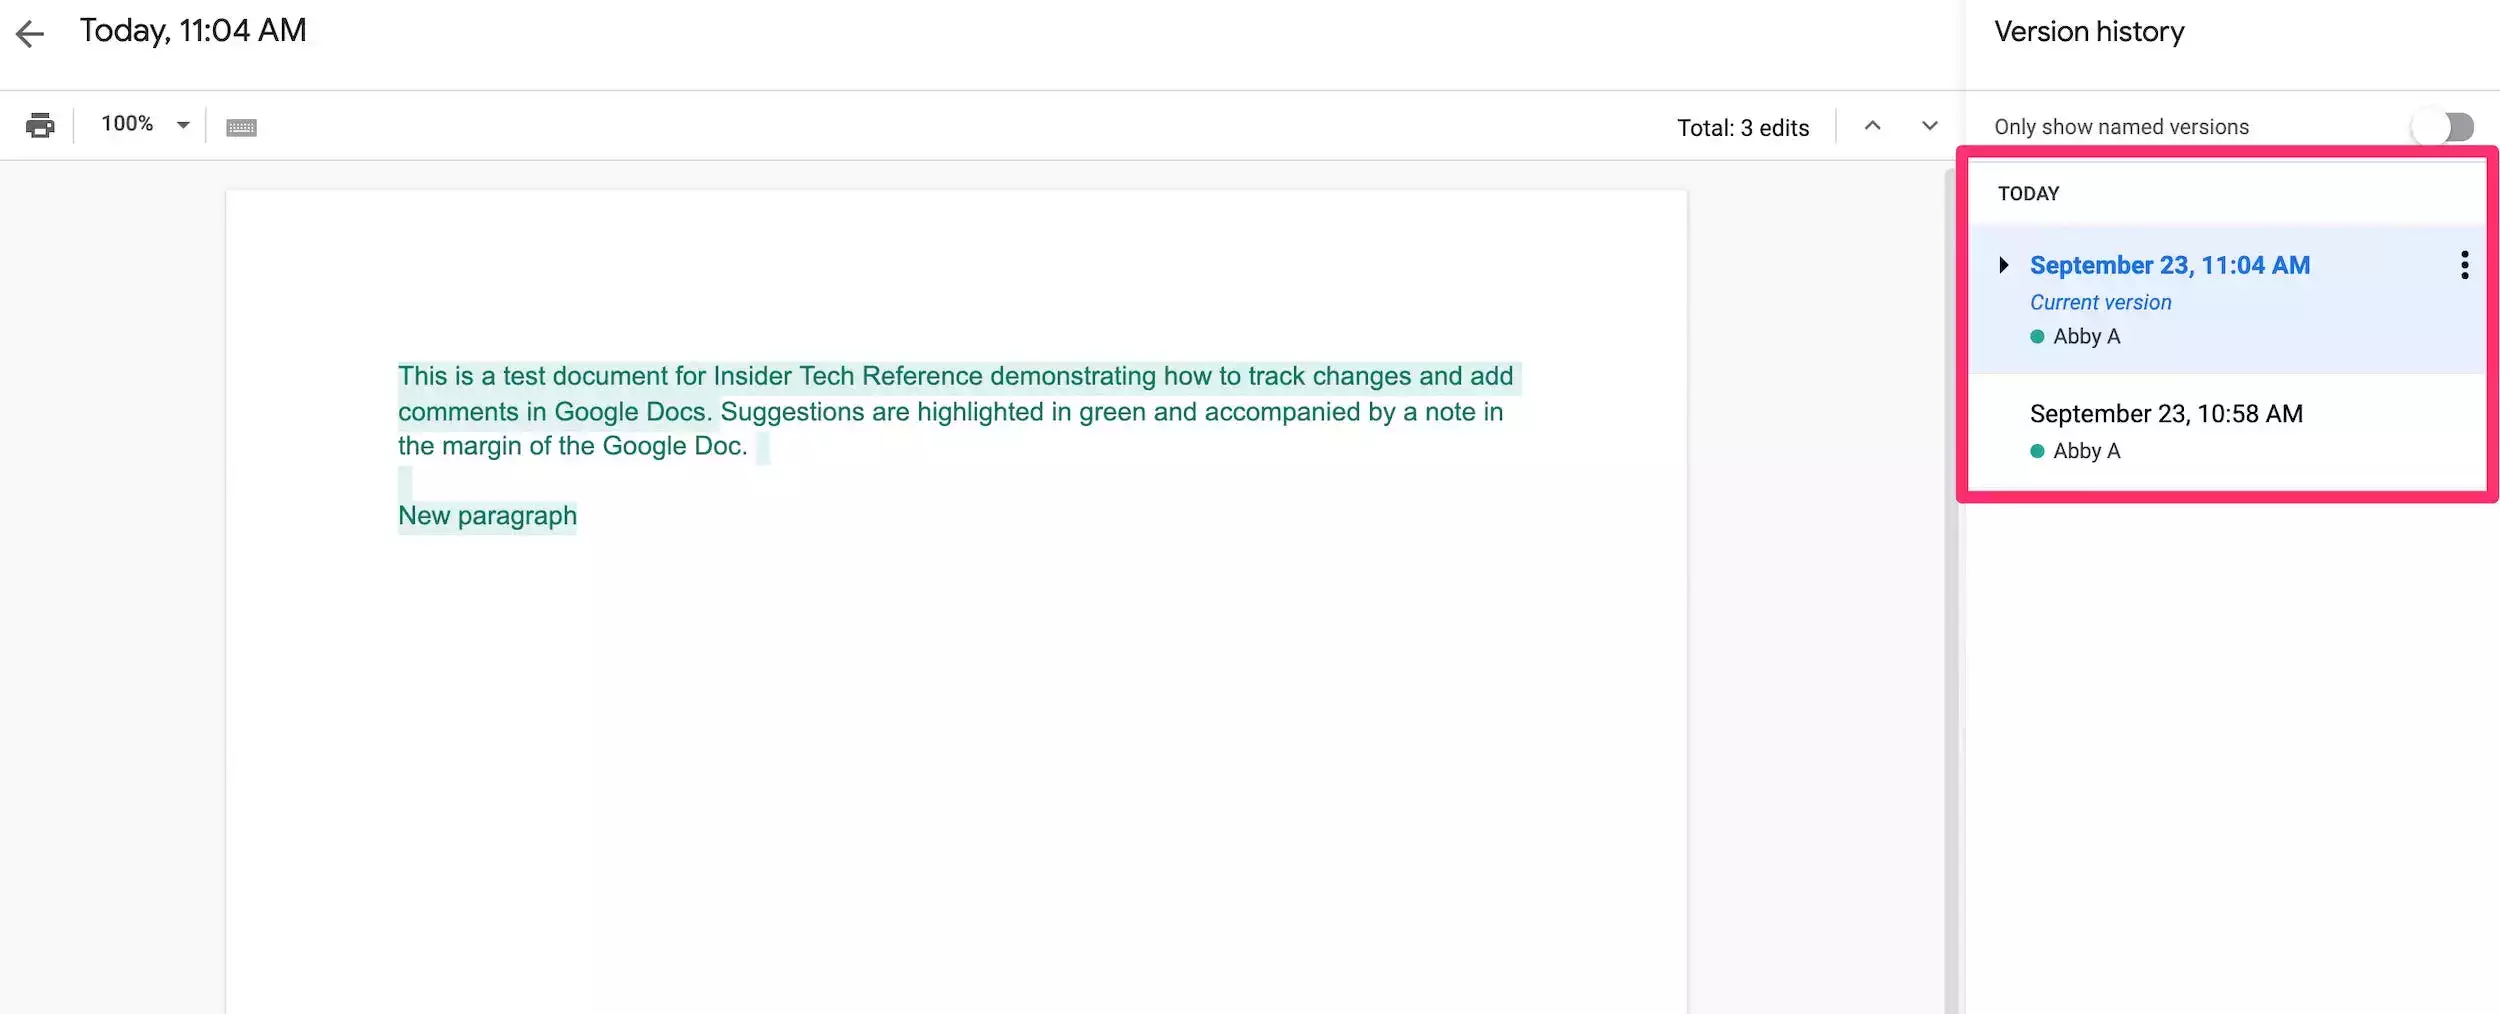Screen dimensions: 2500x1014
Task: Jump to the previous edit
Action: [1872, 126]
